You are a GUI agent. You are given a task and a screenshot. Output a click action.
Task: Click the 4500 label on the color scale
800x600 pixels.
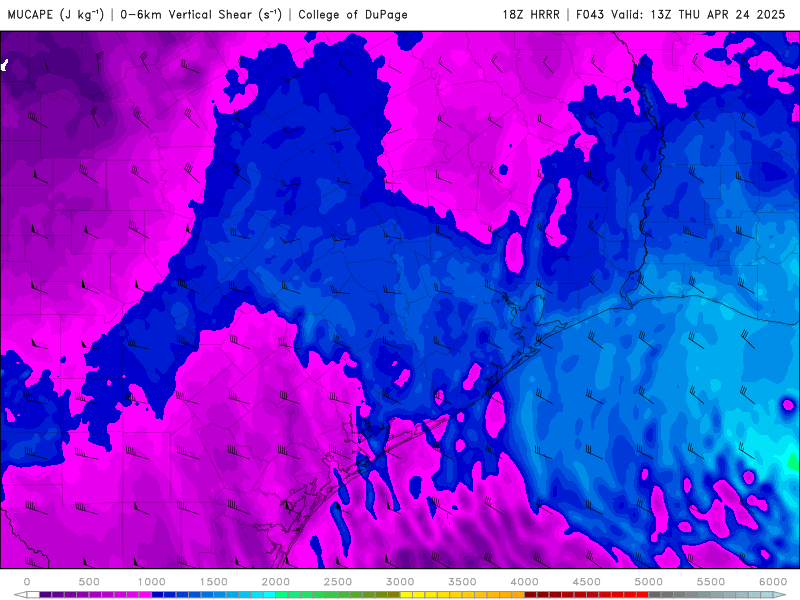click(x=586, y=582)
